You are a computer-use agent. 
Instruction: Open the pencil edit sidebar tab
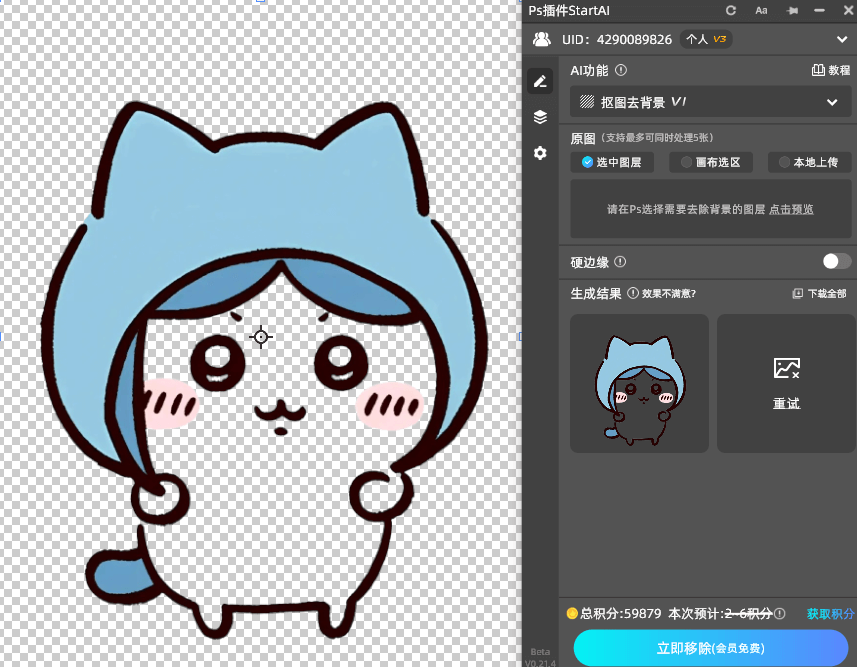tap(540, 82)
